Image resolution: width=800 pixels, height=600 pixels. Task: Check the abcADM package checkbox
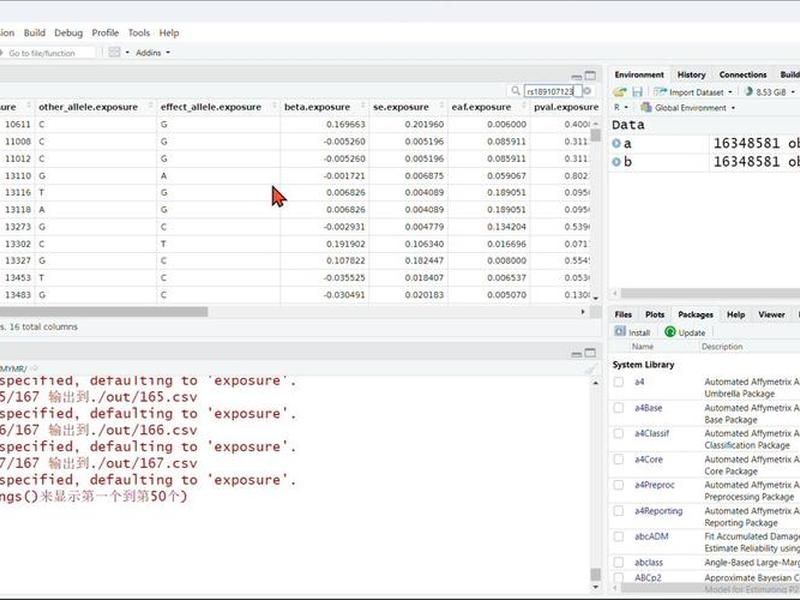[x=618, y=536]
